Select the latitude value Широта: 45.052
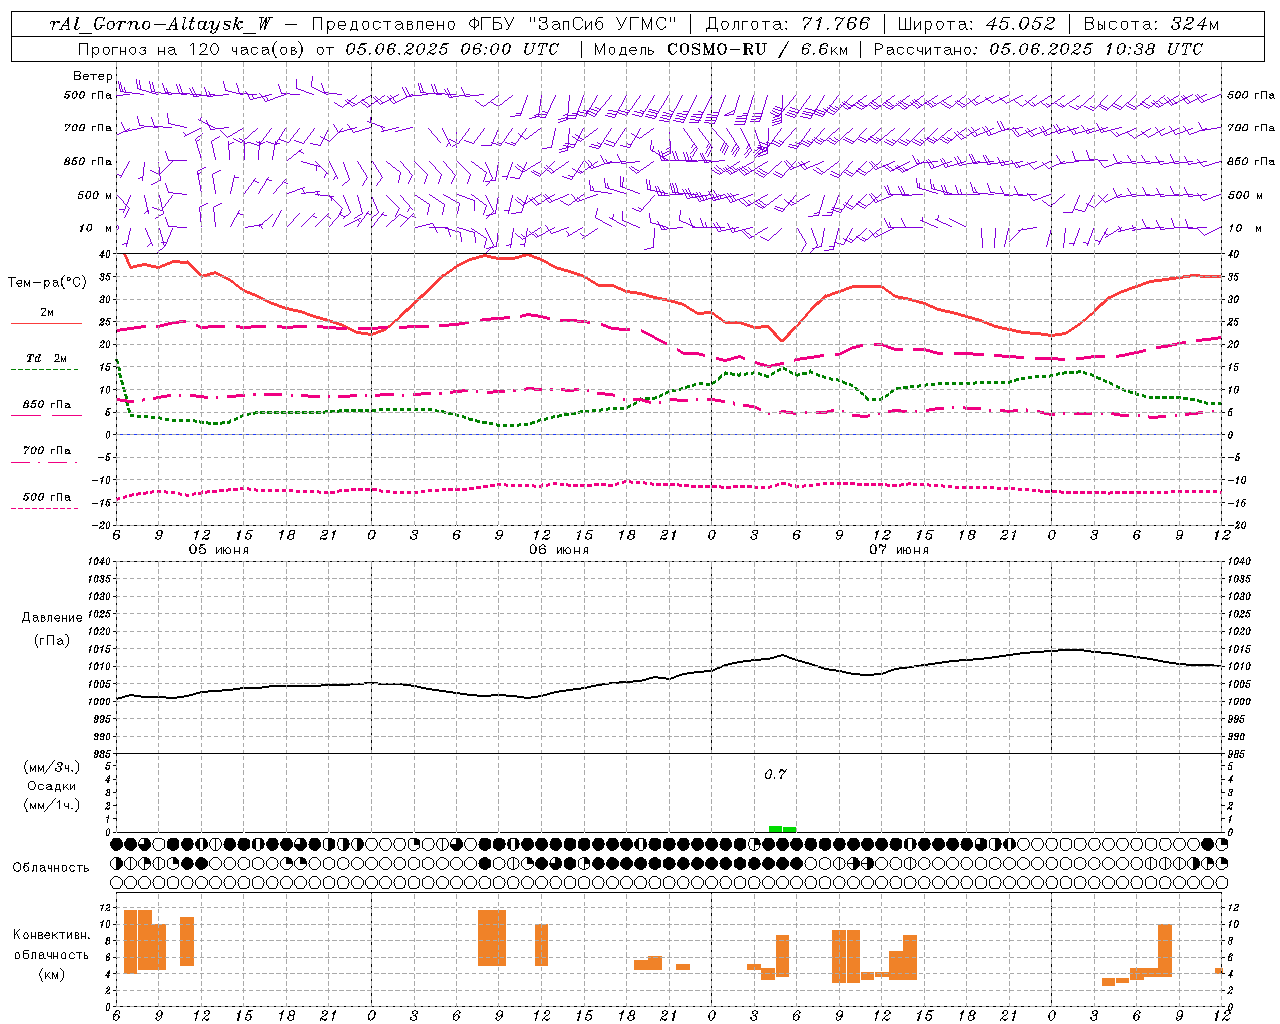The width and height of the screenshot is (1280, 1024). [x=976, y=25]
